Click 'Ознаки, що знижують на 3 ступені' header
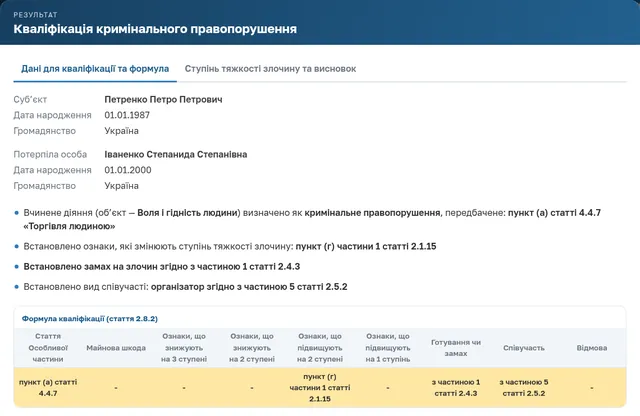Image resolution: width=640 pixels, height=416 pixels. click(184, 348)
